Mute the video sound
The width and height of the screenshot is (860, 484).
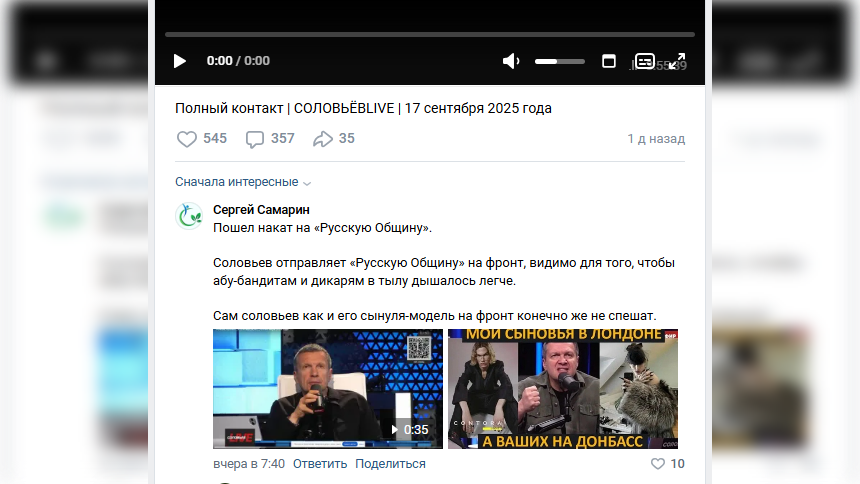(x=511, y=61)
